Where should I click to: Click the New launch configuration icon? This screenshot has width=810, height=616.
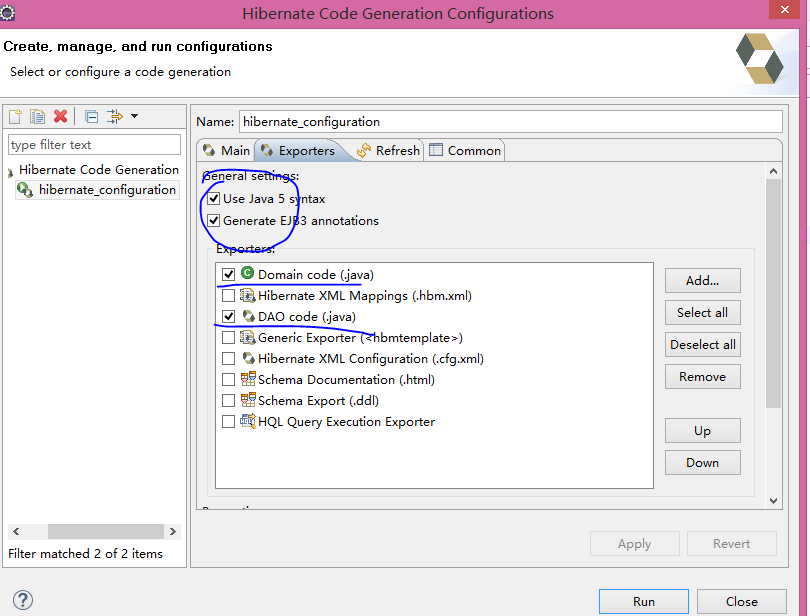pyautogui.click(x=15, y=116)
